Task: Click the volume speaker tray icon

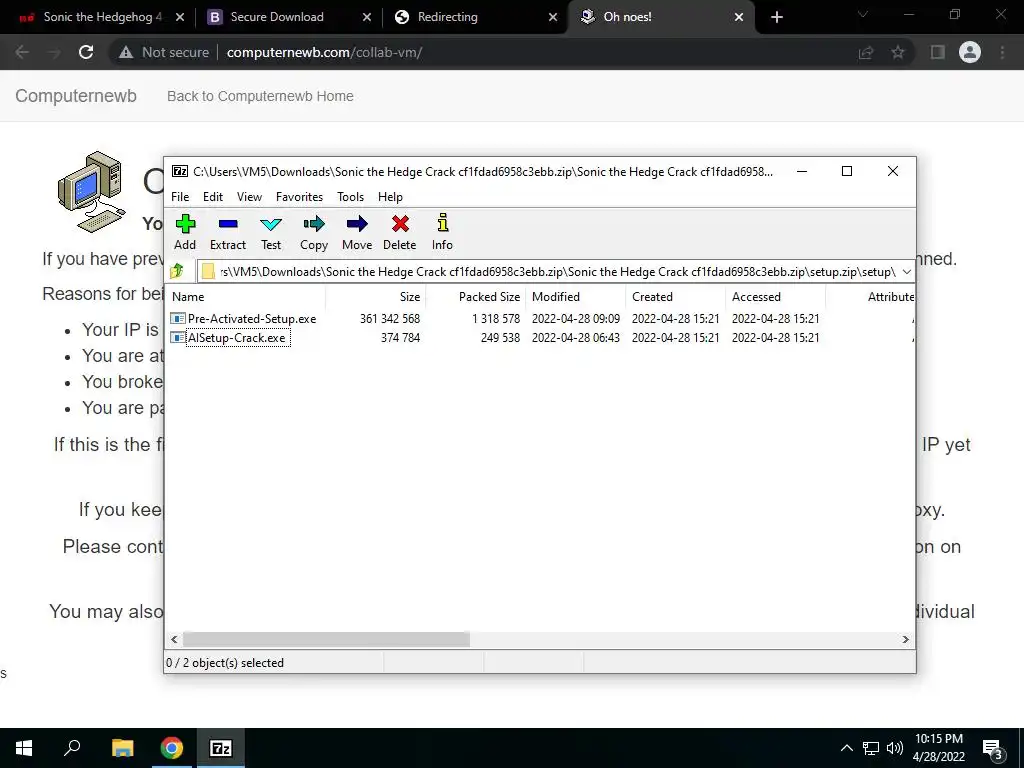Action: (895, 748)
